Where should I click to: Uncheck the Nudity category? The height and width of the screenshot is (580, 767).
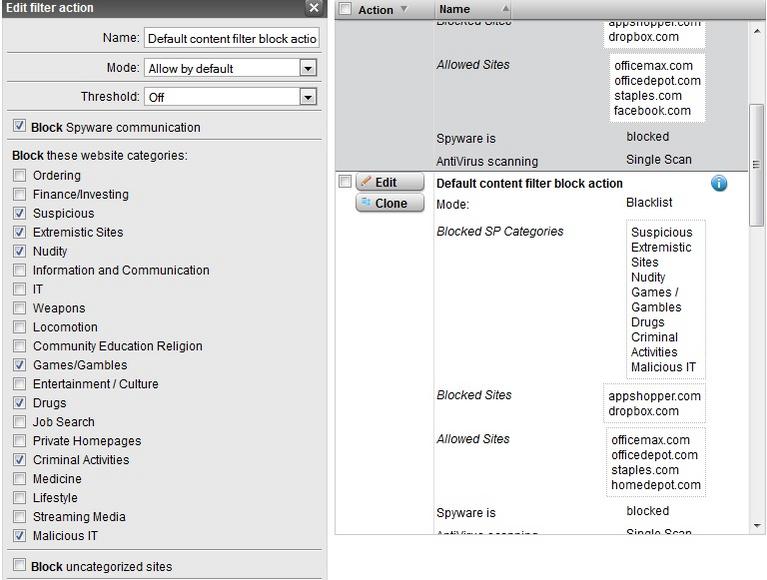[20, 251]
